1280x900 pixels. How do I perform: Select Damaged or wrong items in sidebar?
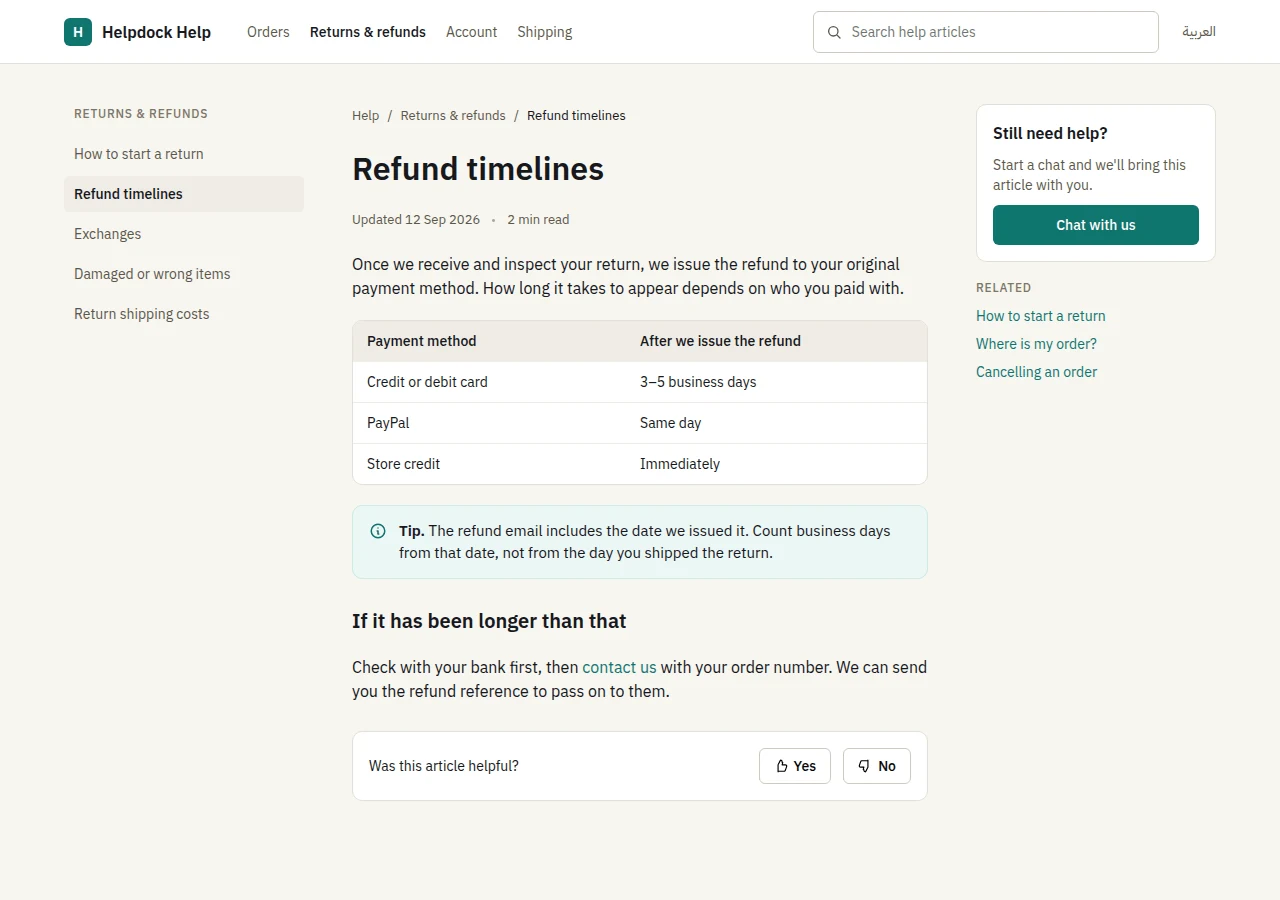click(184, 274)
